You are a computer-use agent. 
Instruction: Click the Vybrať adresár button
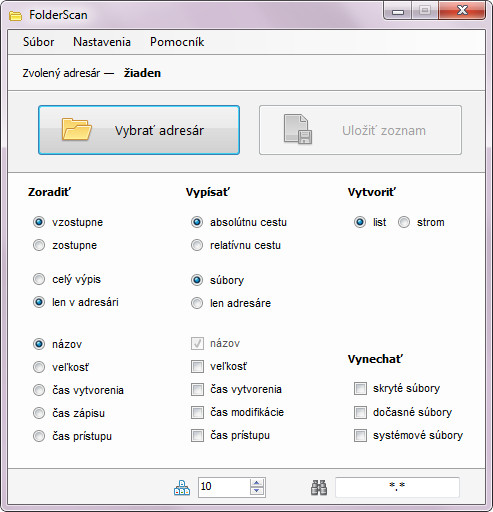(x=139, y=130)
